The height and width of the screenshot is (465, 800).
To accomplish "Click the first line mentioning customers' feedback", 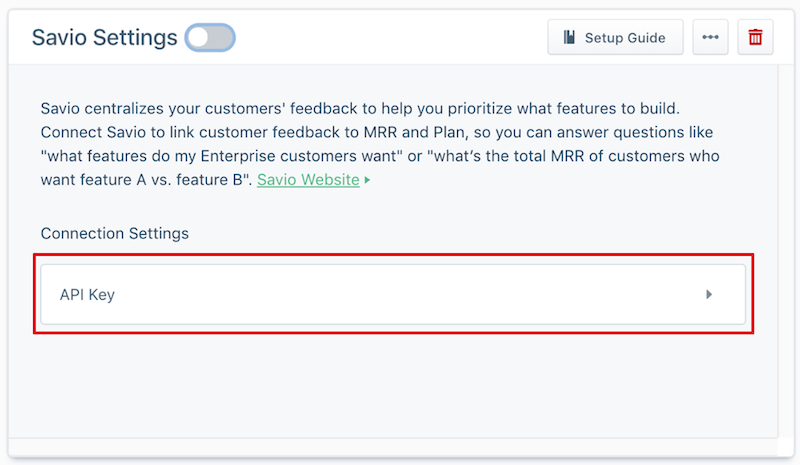I will click(x=360, y=108).
